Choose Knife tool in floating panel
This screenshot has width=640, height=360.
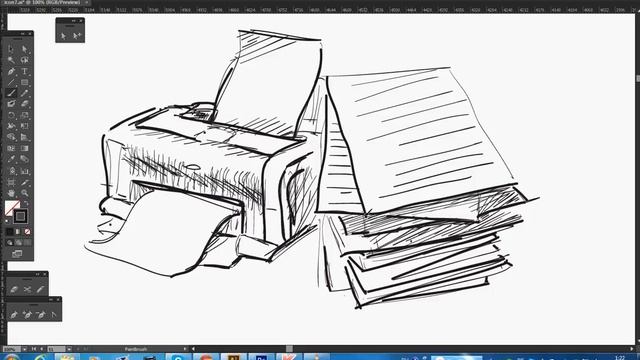tap(40, 289)
